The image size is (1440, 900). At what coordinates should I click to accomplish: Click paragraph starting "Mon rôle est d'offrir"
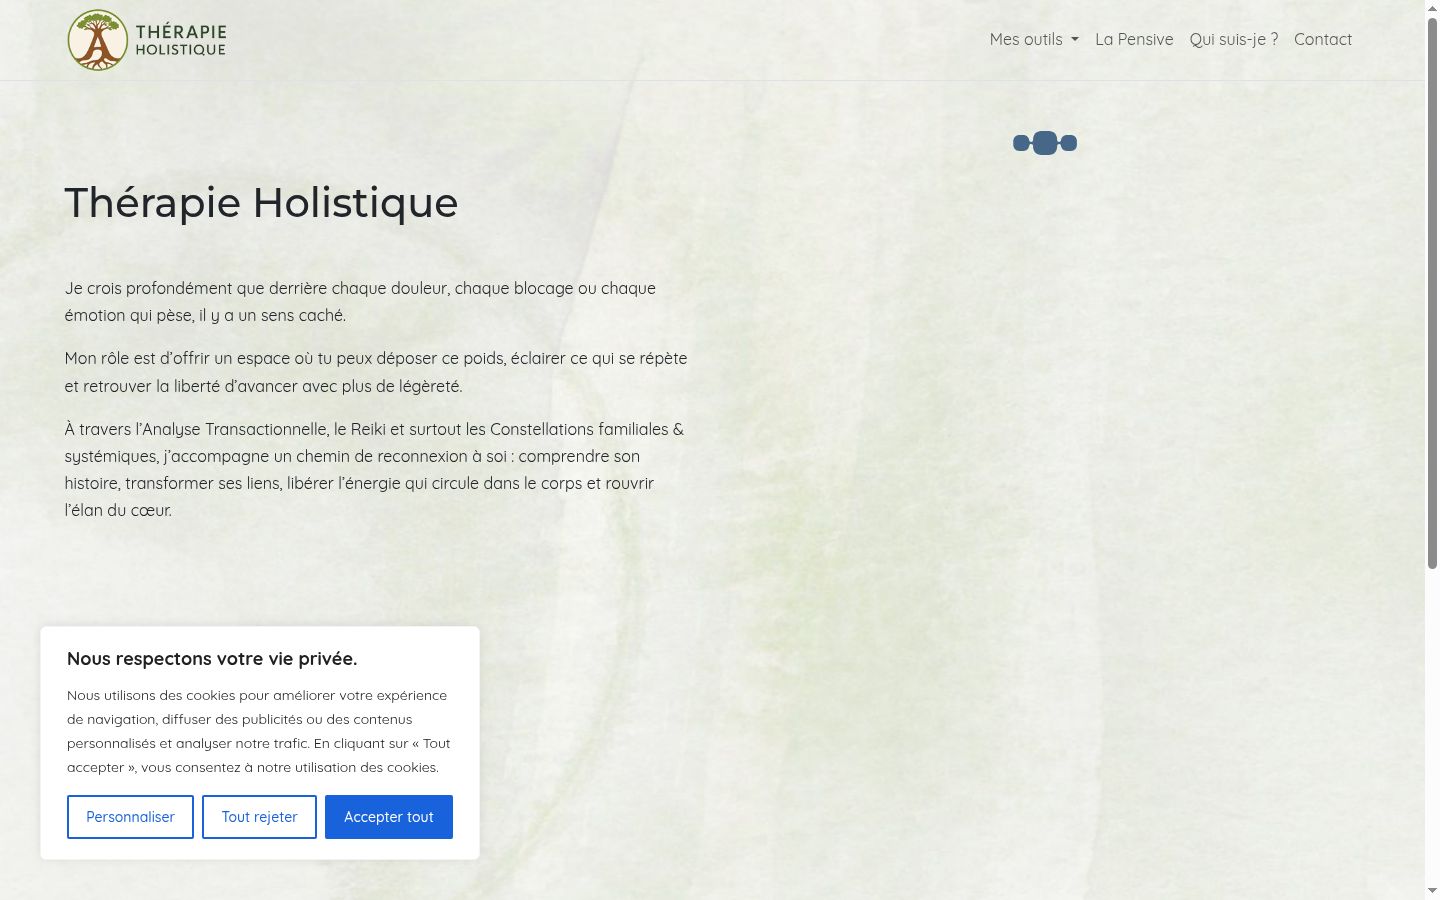click(x=376, y=372)
